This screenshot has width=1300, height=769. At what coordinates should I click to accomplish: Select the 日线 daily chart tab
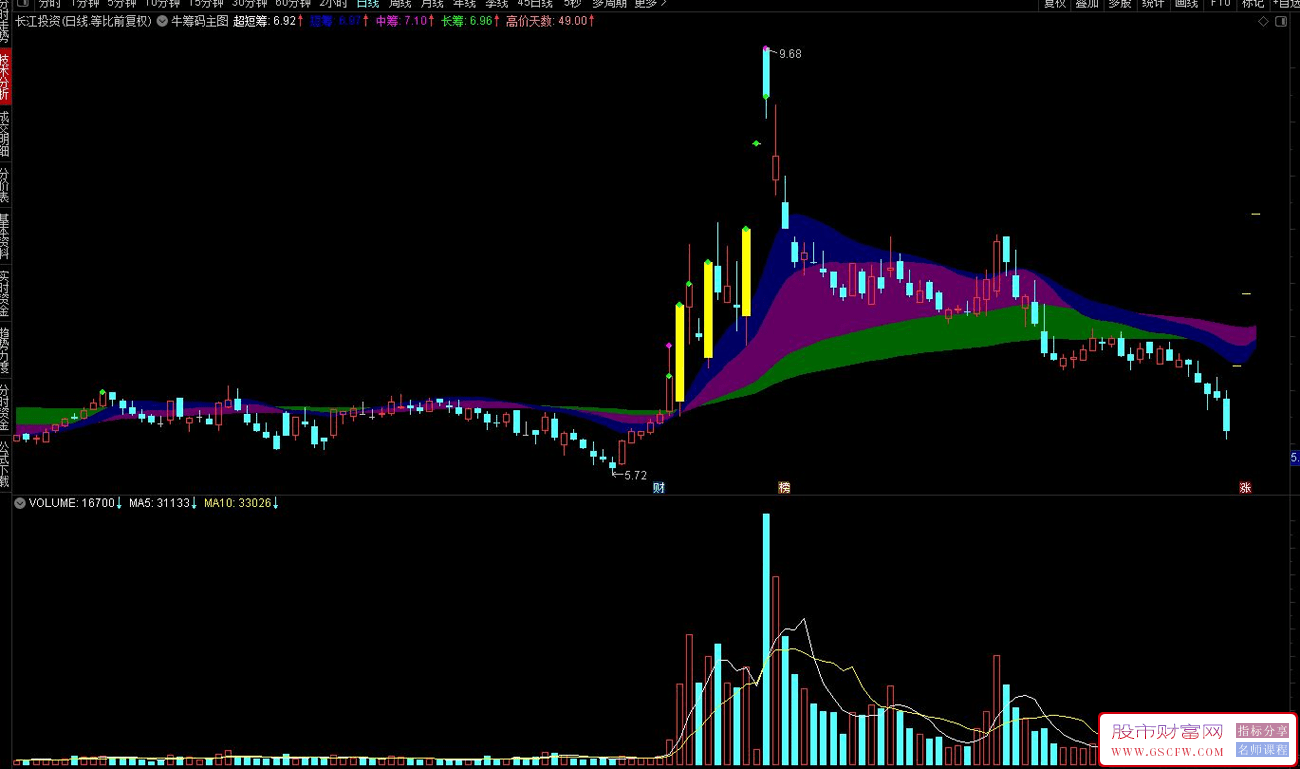[368, 3]
